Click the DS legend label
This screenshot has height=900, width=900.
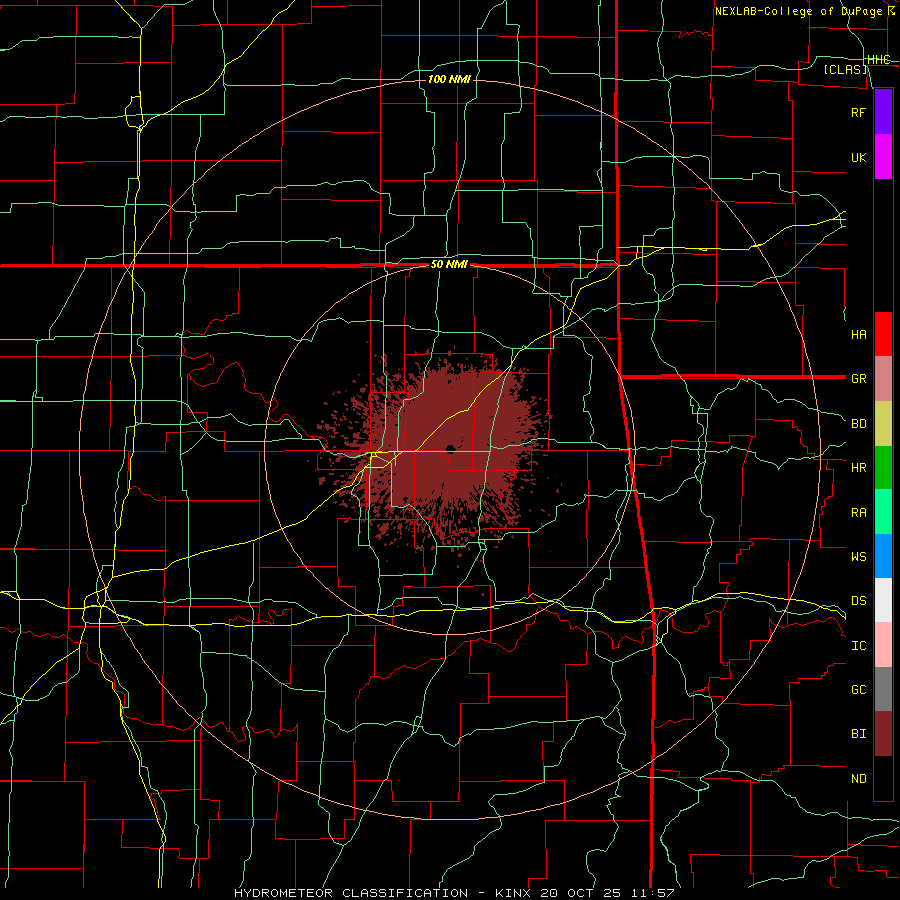[858, 601]
